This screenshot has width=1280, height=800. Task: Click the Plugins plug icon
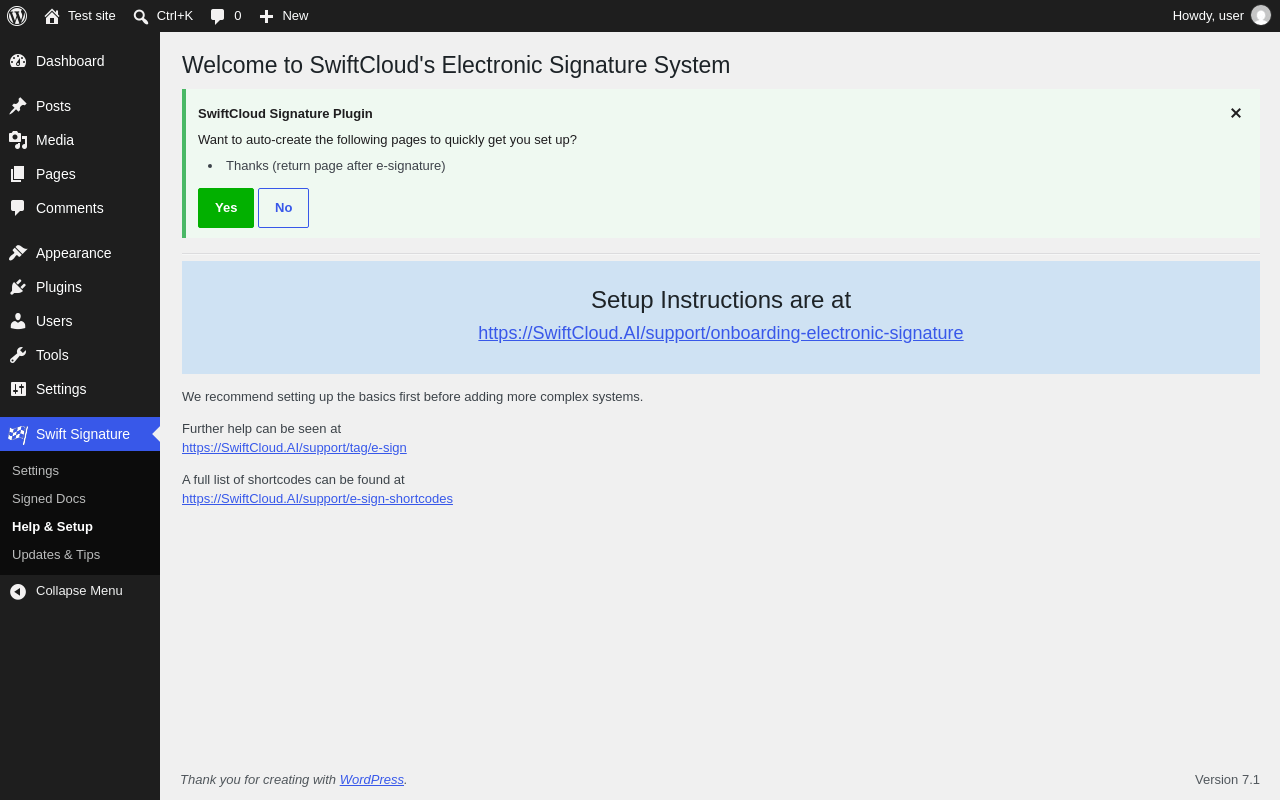[x=18, y=287]
